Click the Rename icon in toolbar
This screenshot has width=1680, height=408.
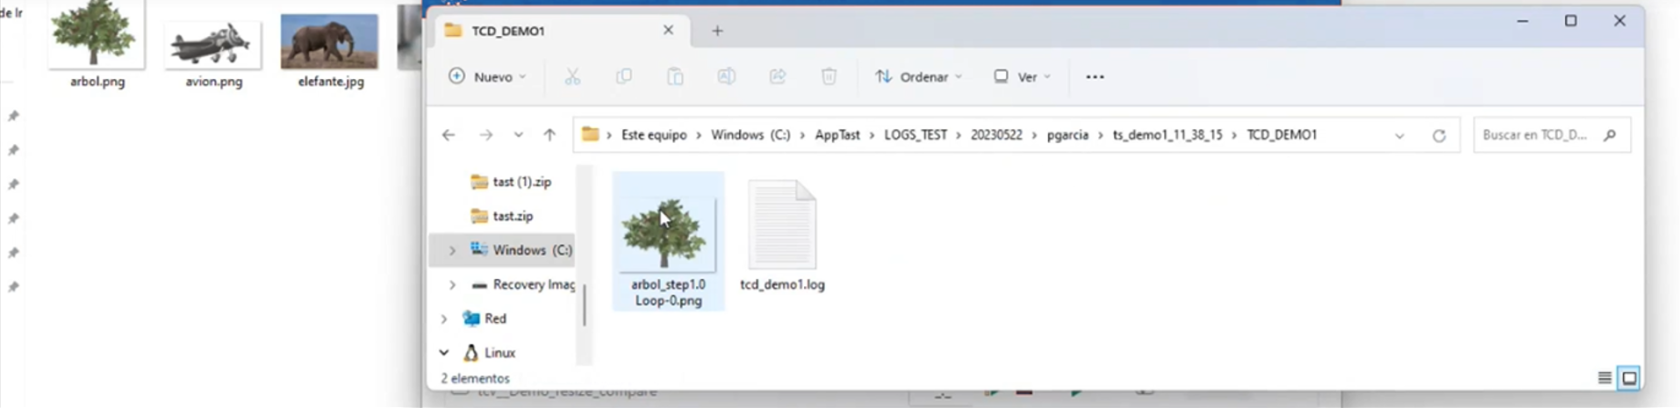726,77
